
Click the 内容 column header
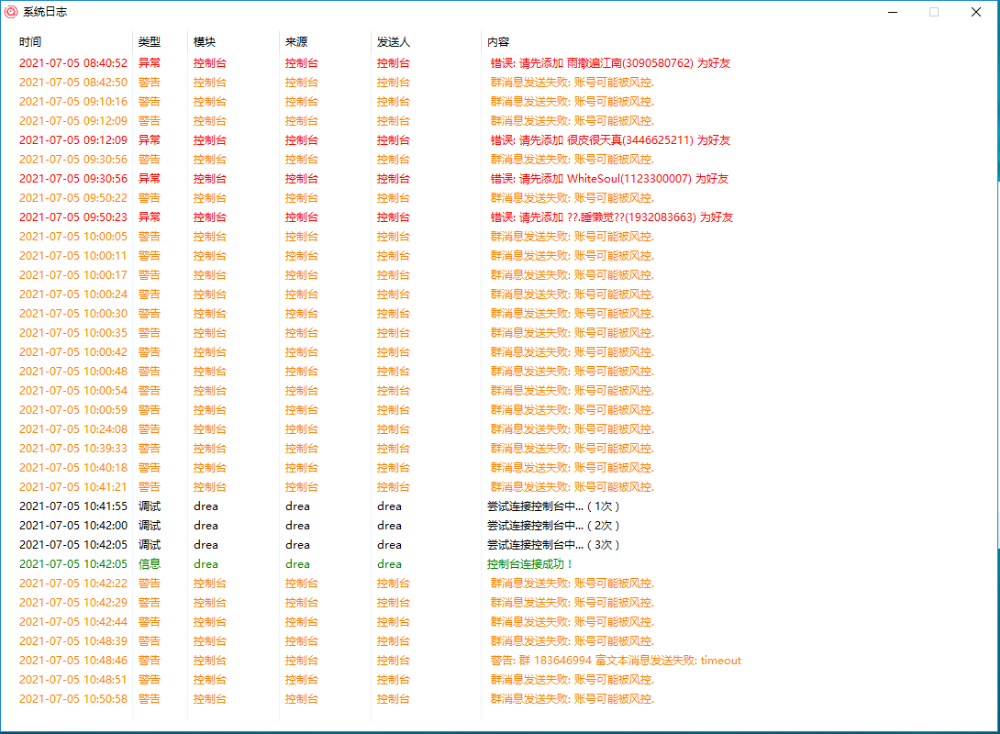point(498,42)
